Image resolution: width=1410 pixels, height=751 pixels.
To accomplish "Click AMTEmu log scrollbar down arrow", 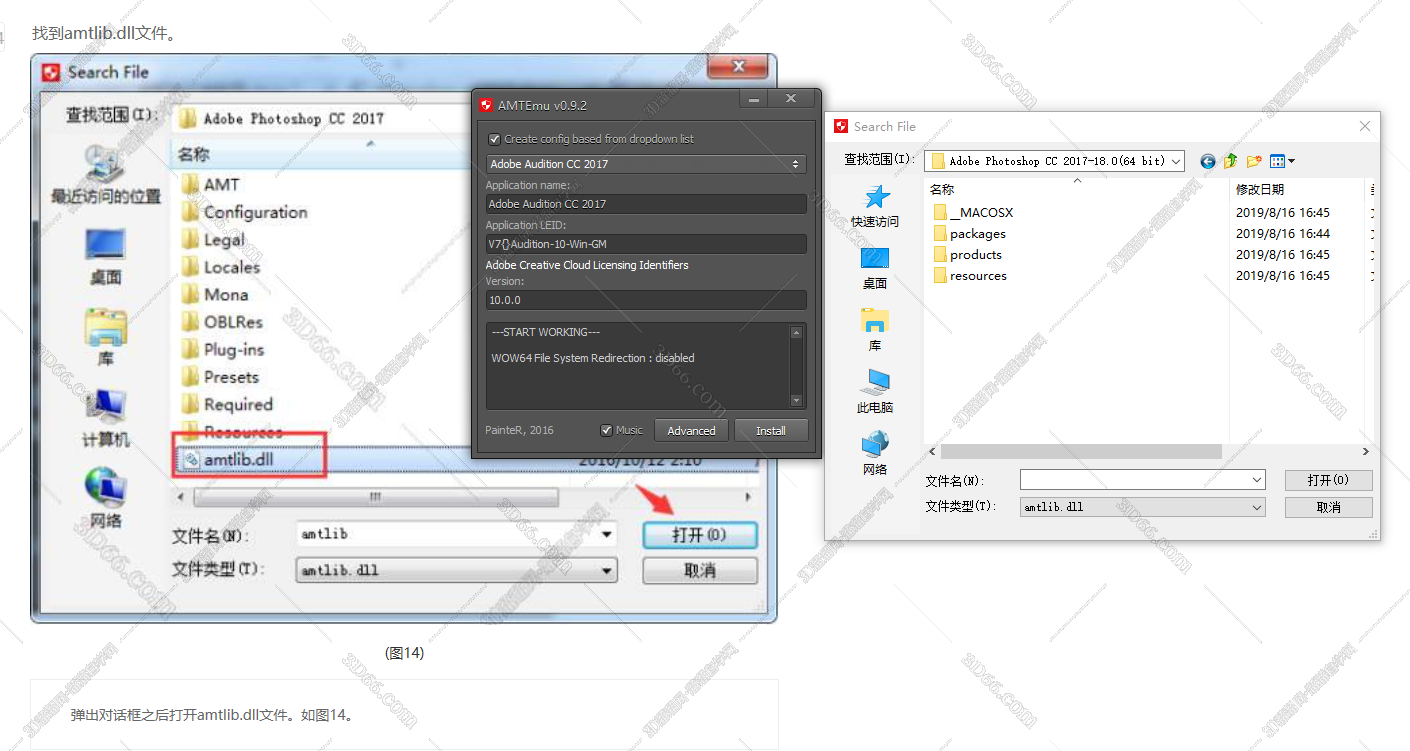I will [797, 401].
